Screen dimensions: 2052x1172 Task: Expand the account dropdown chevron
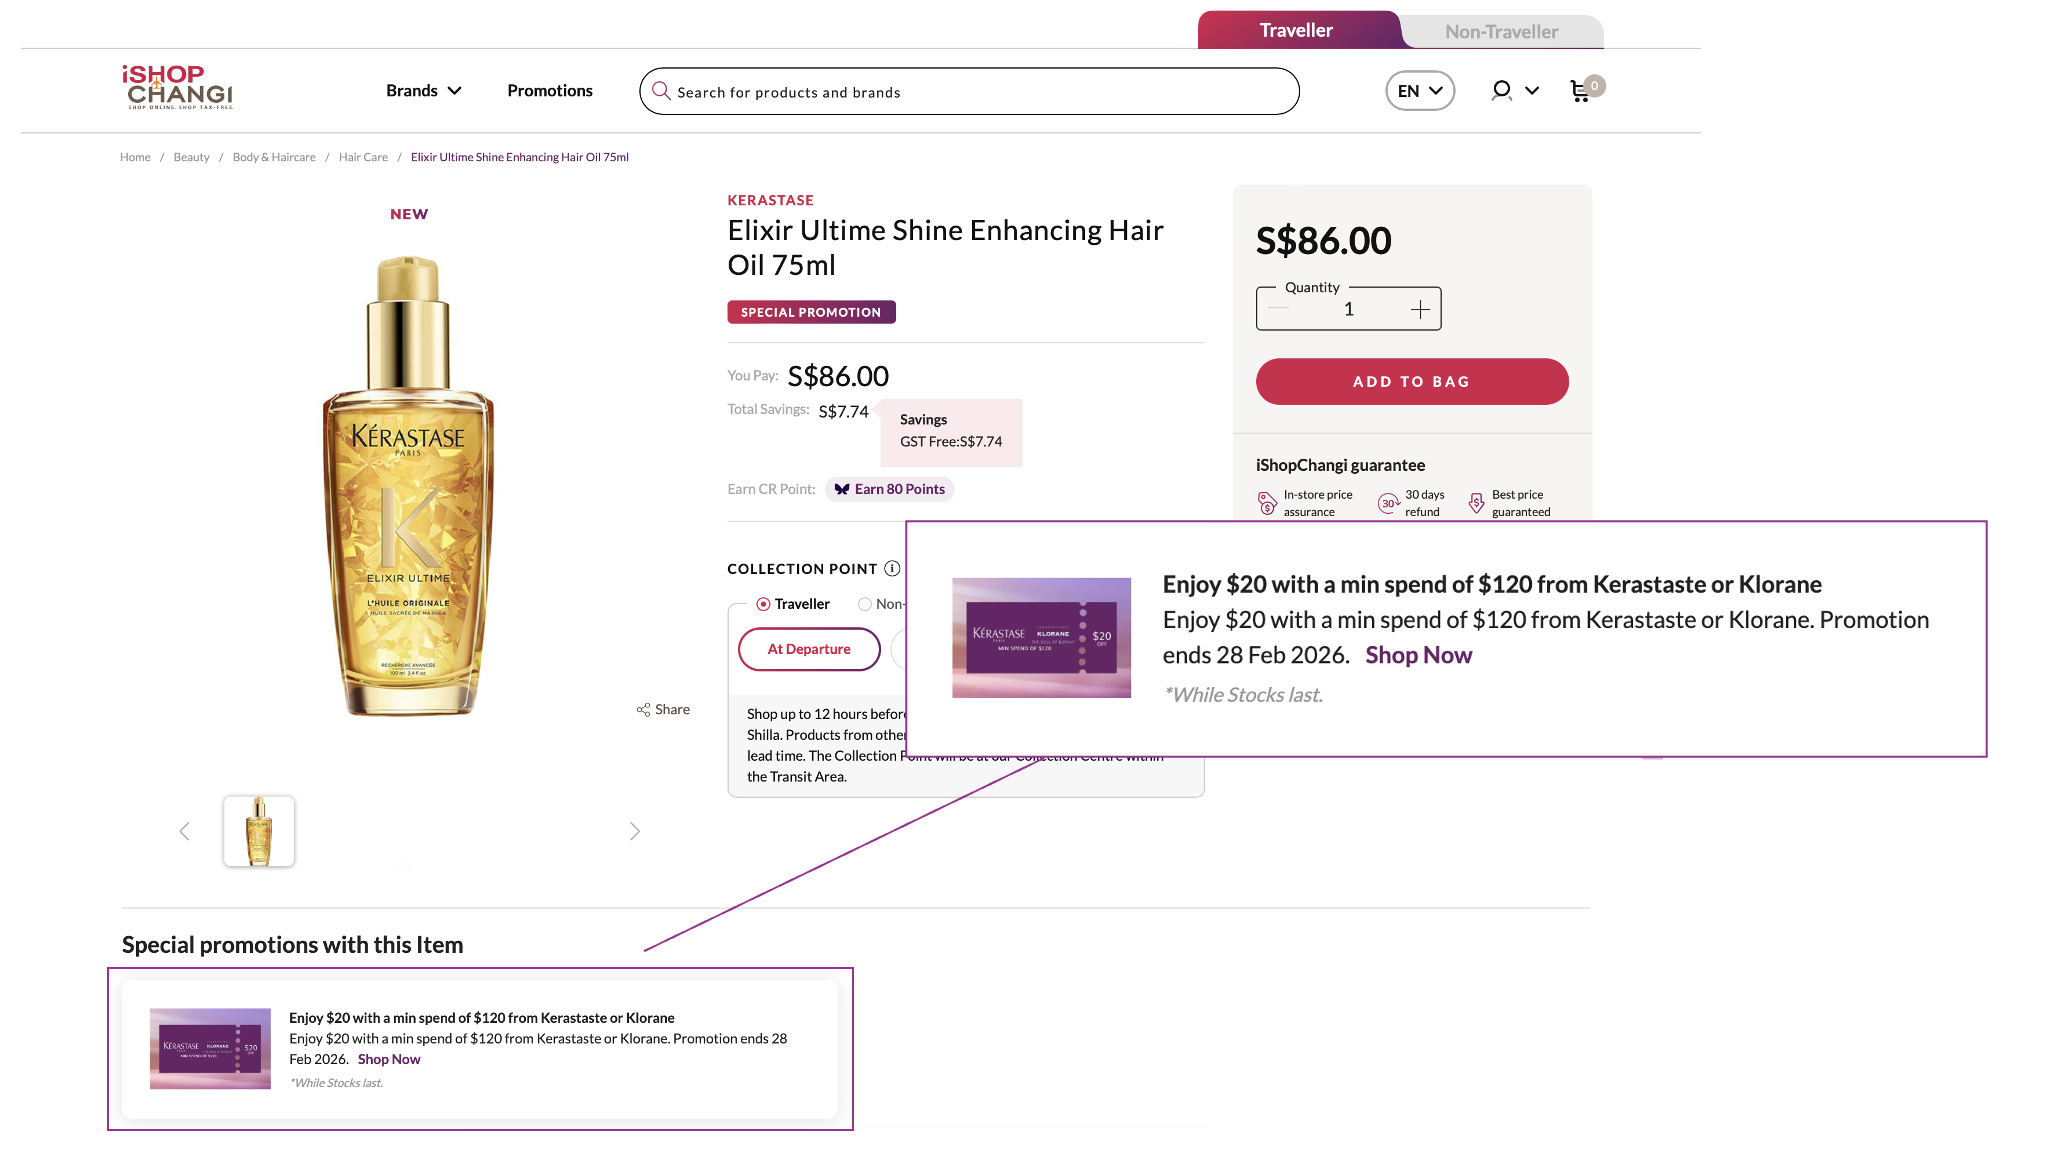[x=1532, y=91]
